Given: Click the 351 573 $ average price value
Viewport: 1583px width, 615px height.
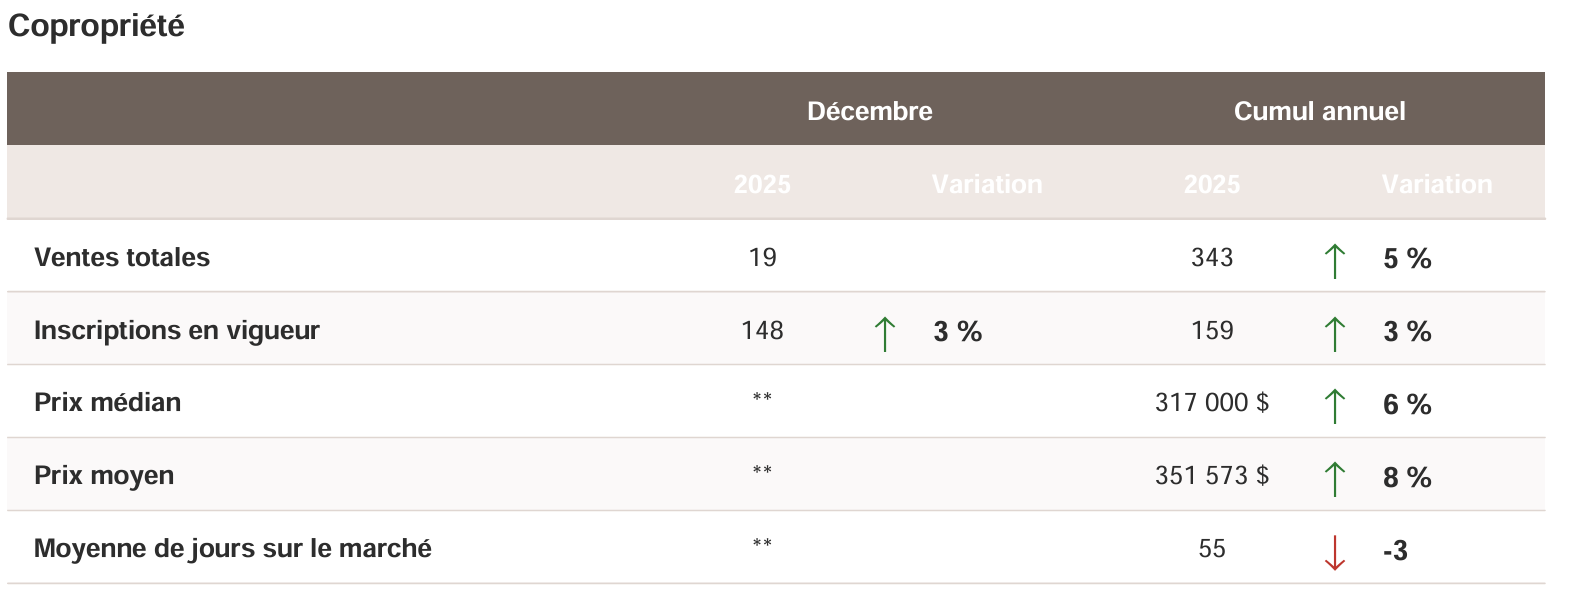Looking at the screenshot, I should pyautogui.click(x=1211, y=476).
